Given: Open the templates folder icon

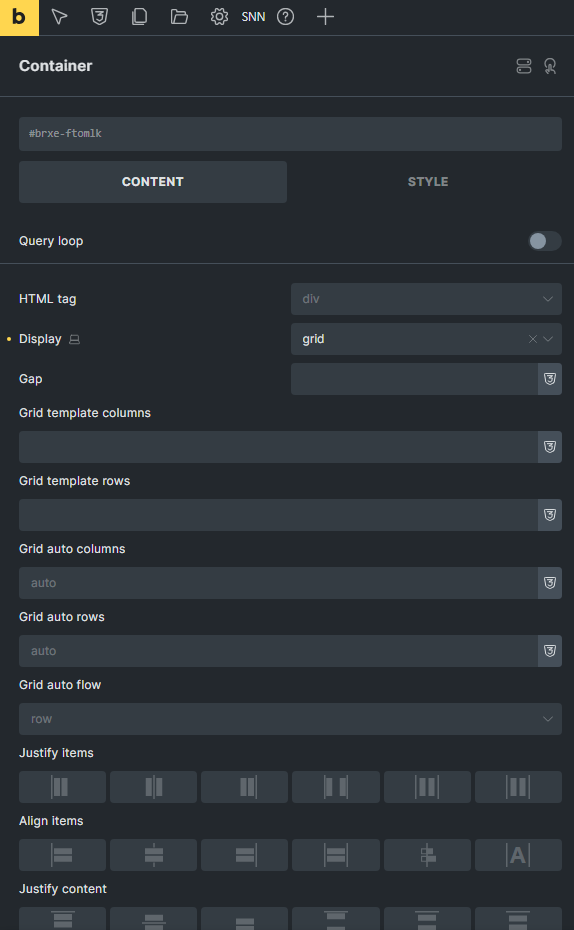Looking at the screenshot, I should click(179, 17).
